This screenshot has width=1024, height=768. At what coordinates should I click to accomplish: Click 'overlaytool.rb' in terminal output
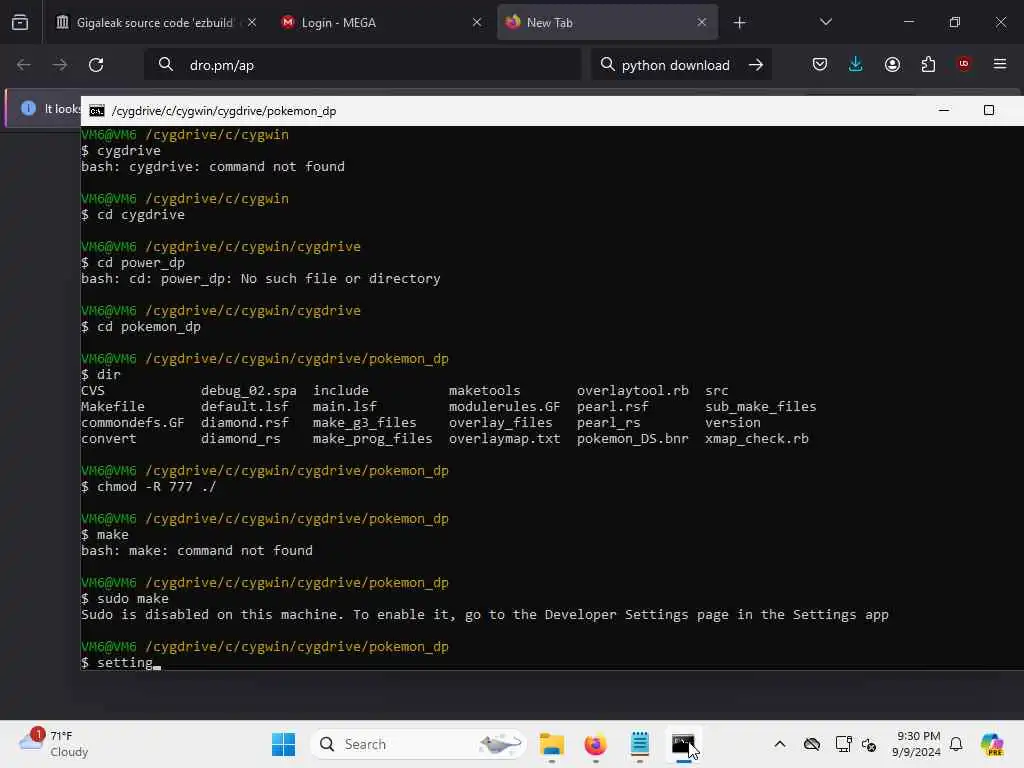tap(633, 391)
